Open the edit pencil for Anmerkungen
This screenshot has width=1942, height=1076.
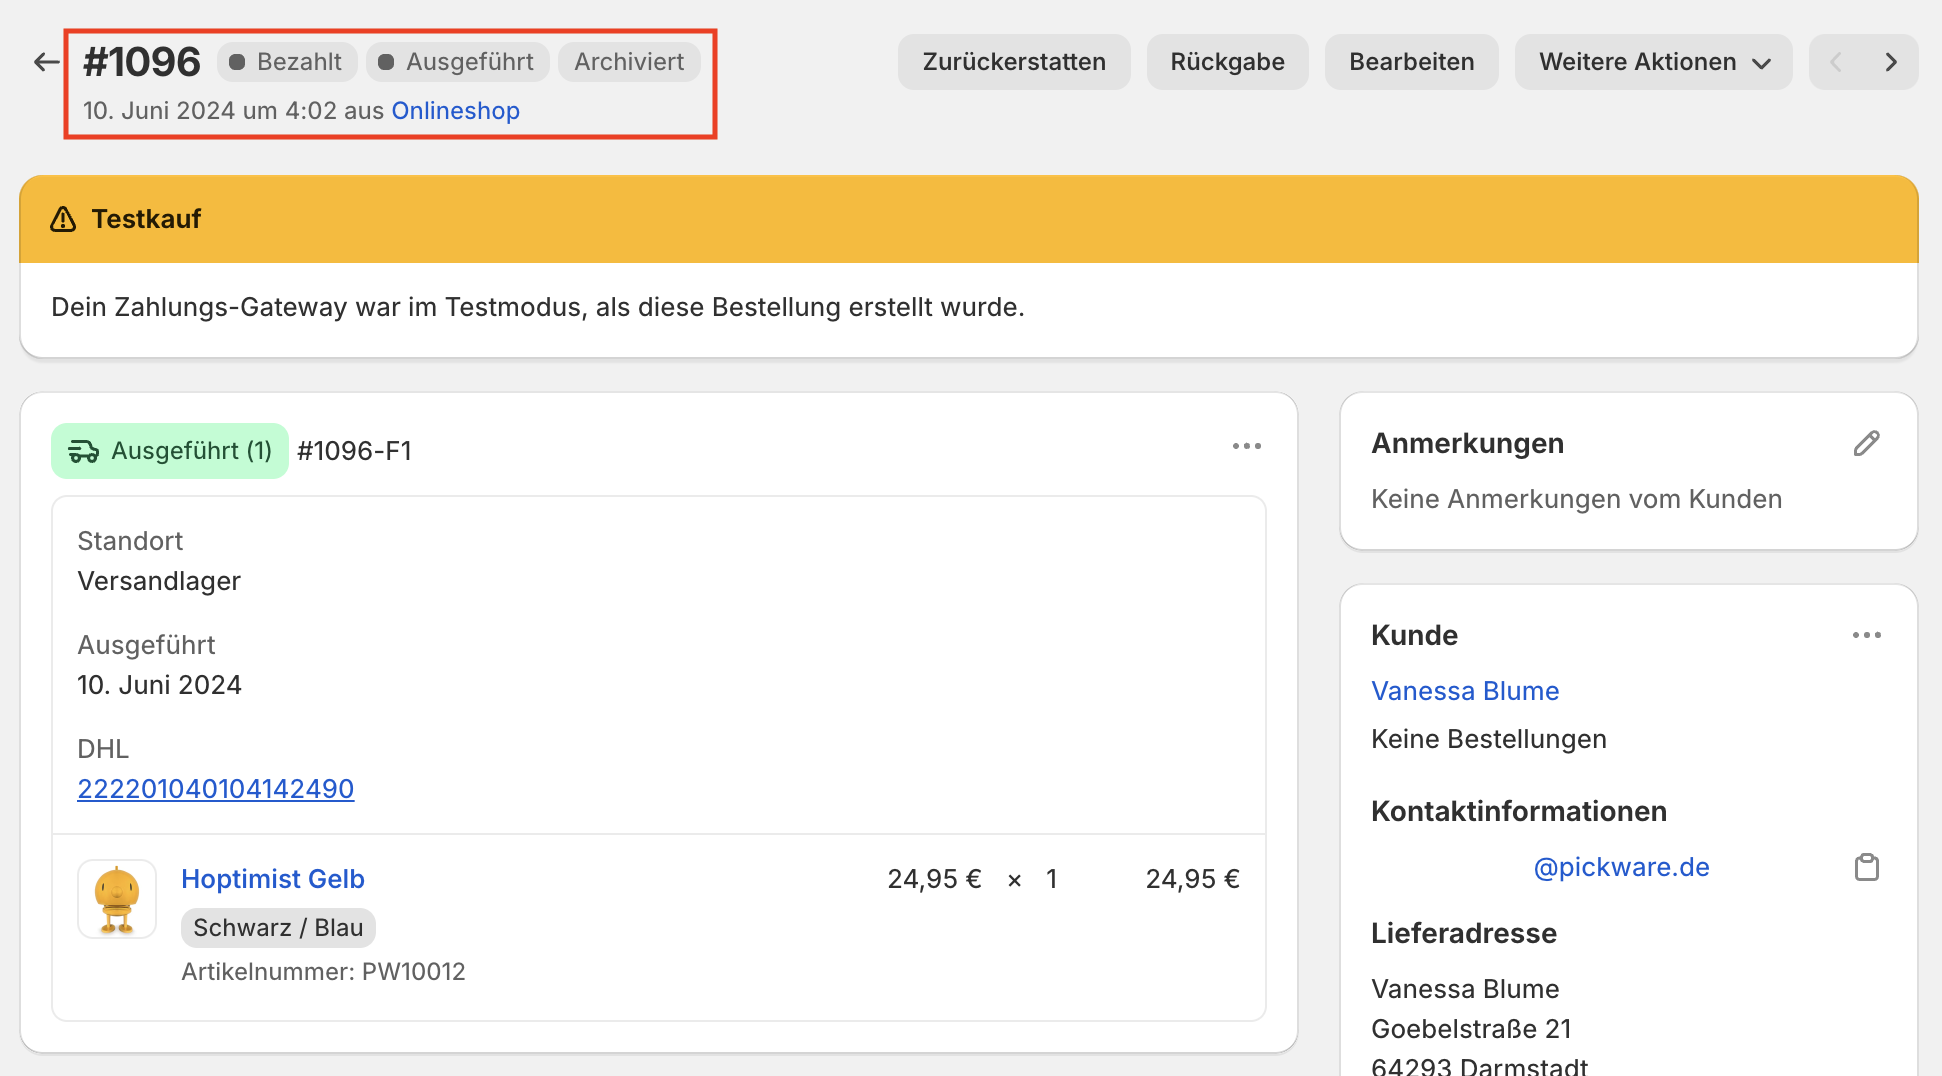[1868, 442]
